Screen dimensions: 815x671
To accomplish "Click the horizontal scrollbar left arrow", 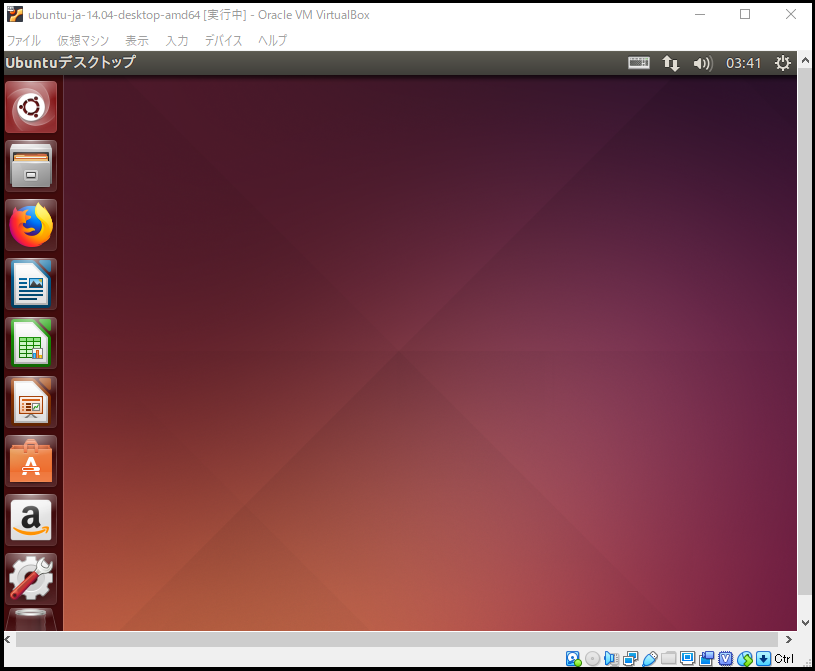I will (8, 639).
